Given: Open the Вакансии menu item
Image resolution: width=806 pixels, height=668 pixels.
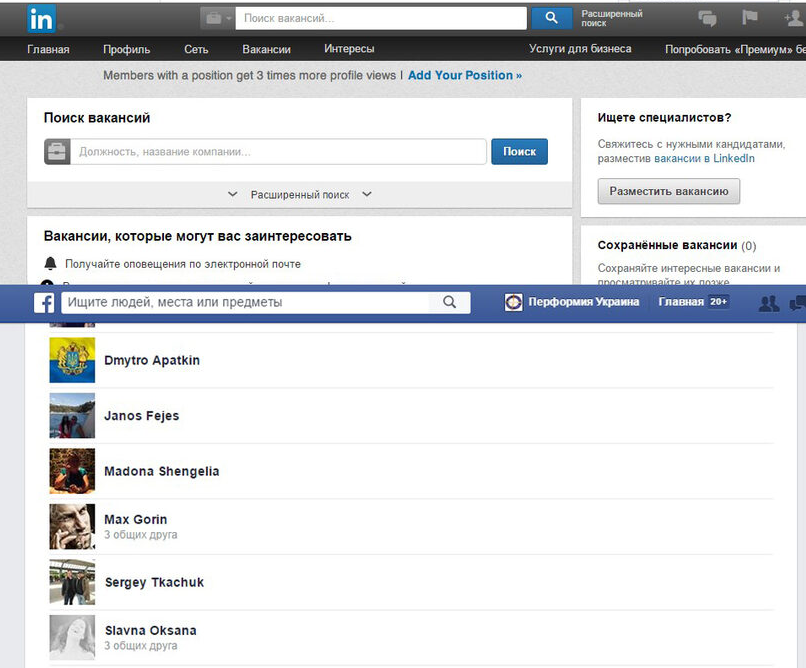Looking at the screenshot, I should [x=266, y=49].
